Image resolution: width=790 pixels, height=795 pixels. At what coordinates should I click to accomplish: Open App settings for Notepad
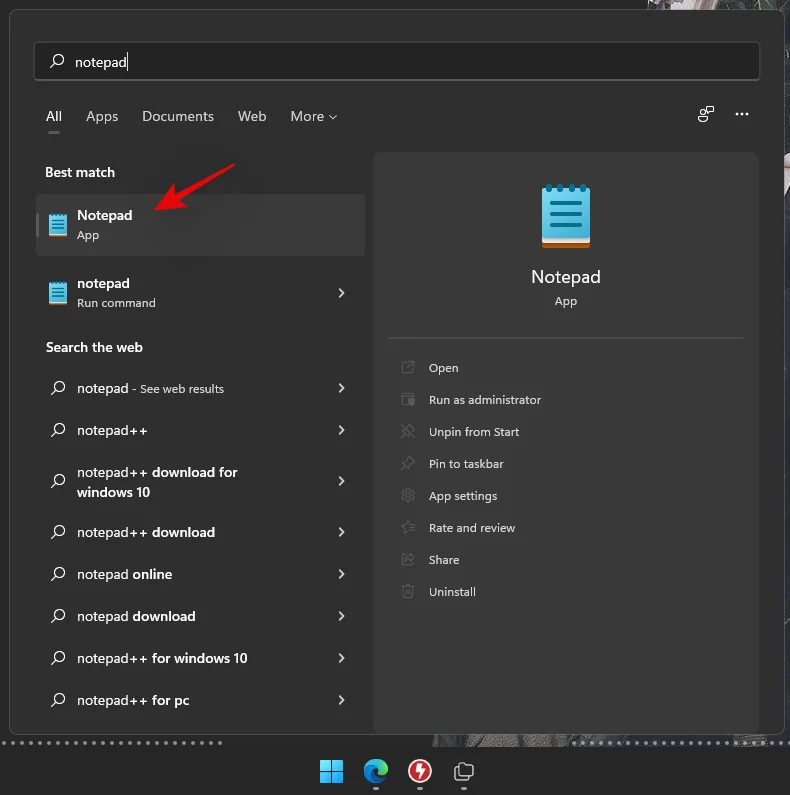coord(463,496)
